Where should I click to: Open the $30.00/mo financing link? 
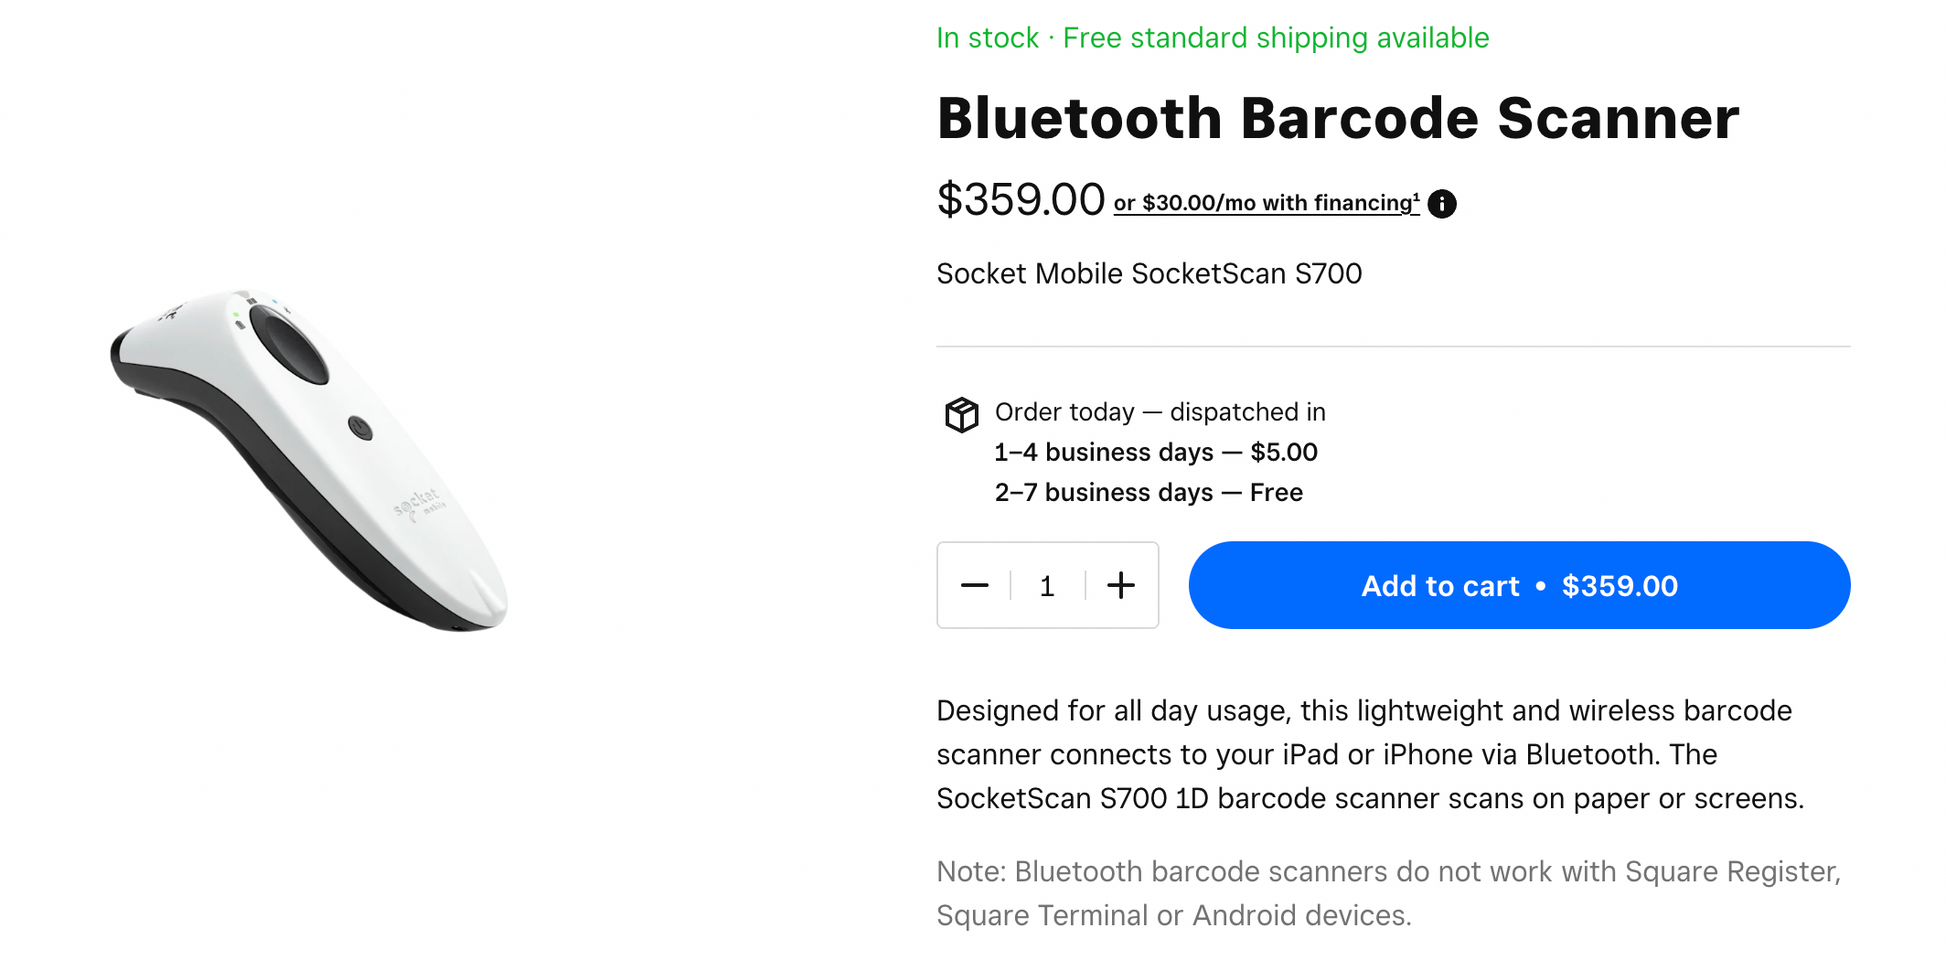(1265, 203)
